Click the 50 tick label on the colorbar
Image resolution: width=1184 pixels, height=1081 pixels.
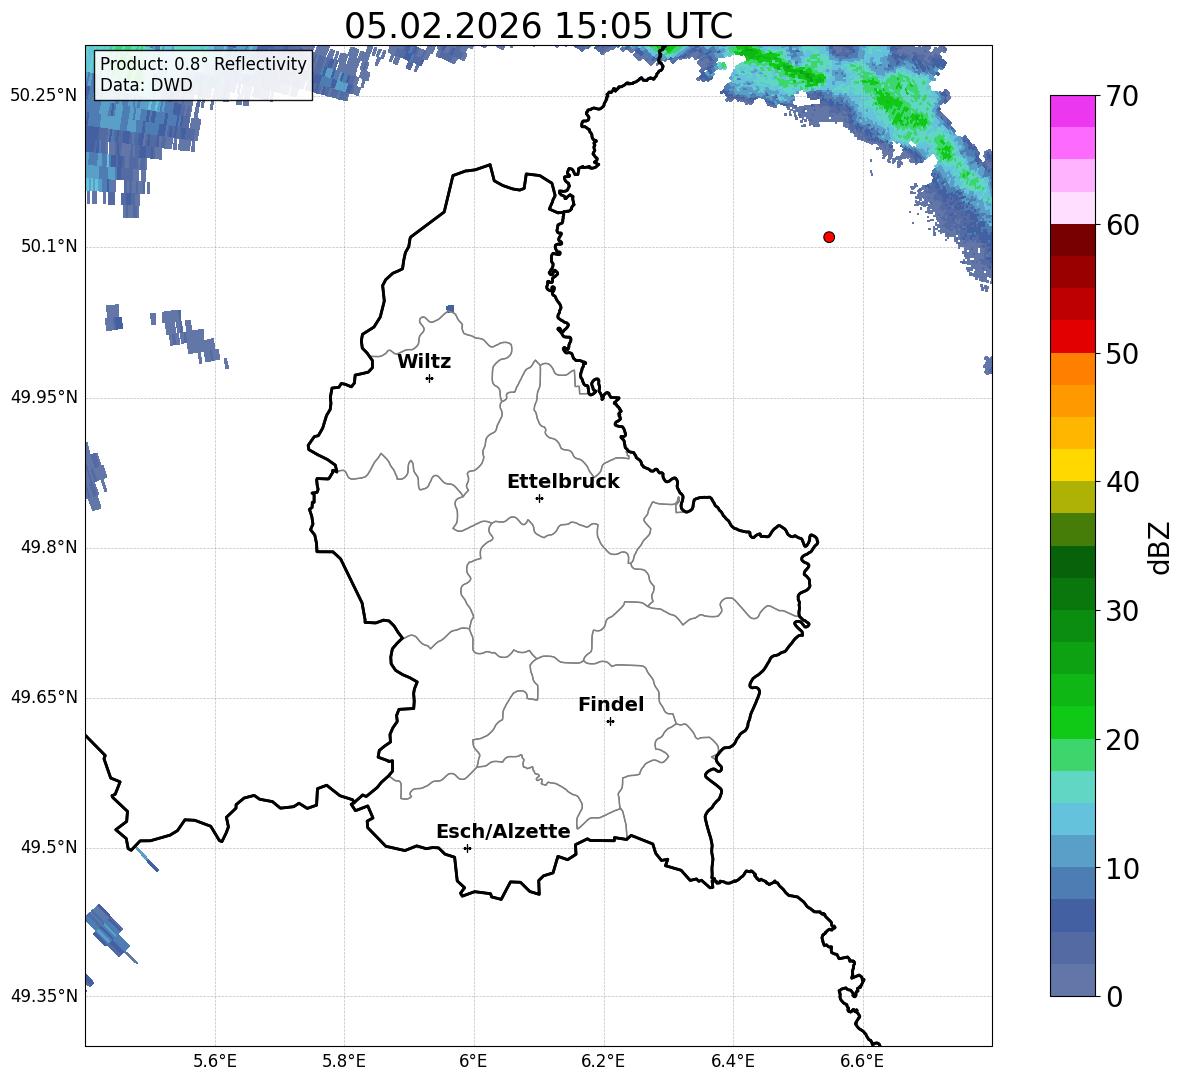(x=1124, y=354)
